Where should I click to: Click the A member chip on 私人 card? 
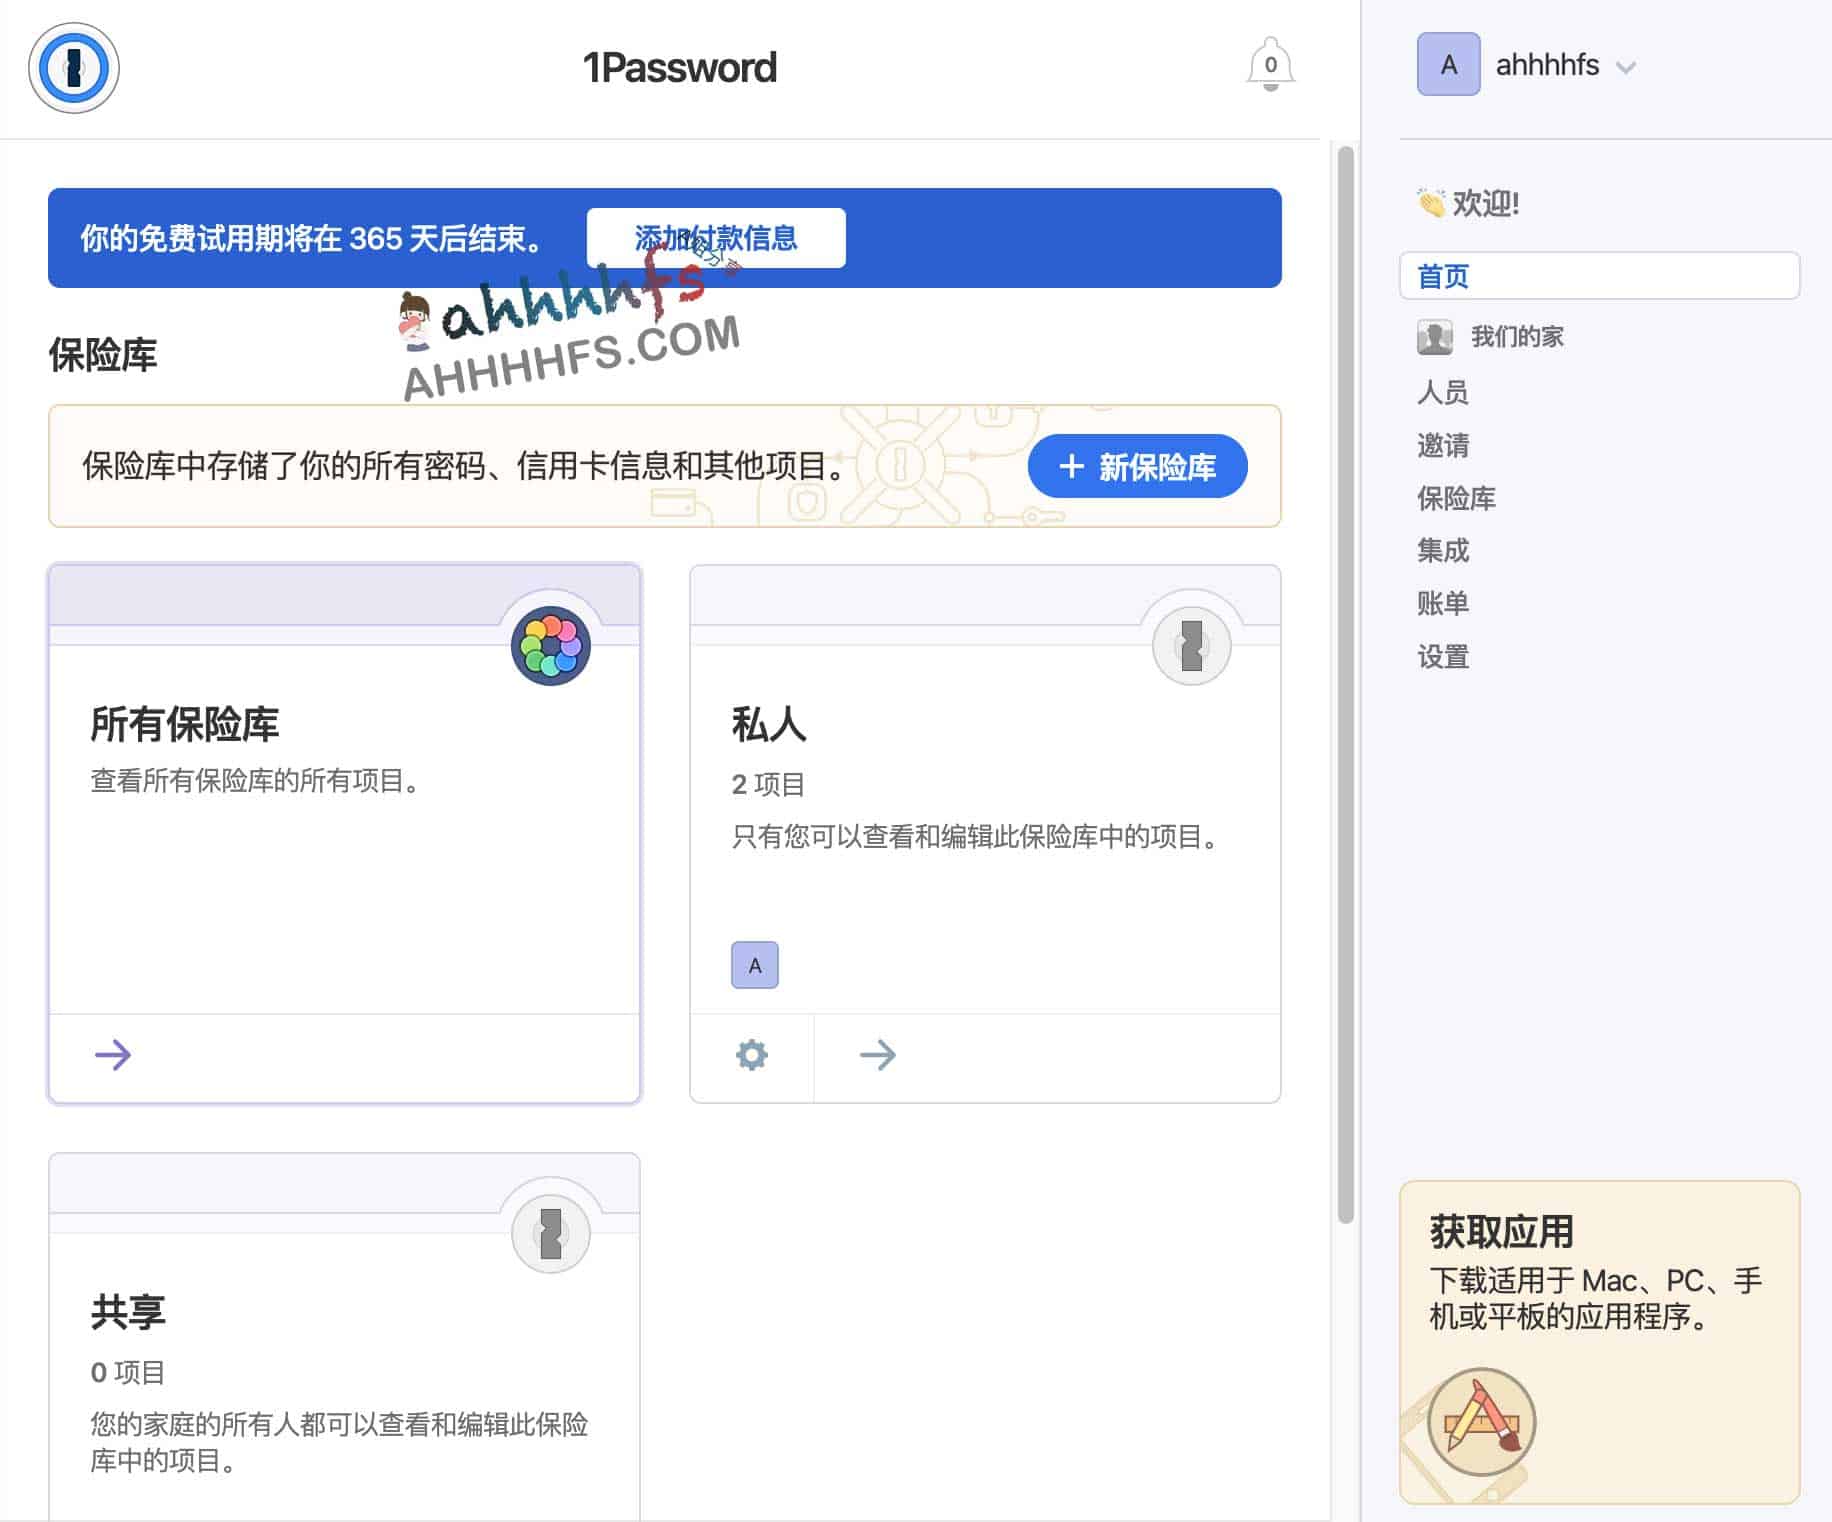[755, 964]
